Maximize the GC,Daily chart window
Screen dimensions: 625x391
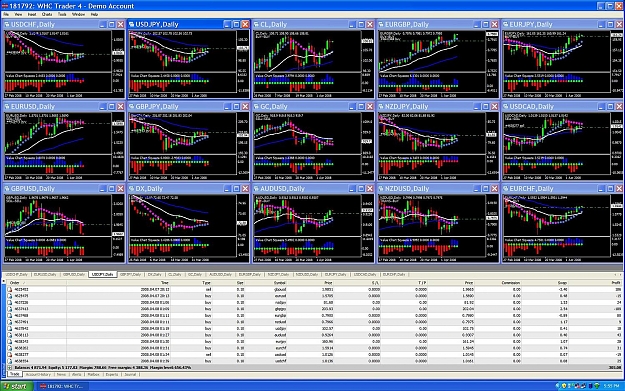tap(361, 106)
